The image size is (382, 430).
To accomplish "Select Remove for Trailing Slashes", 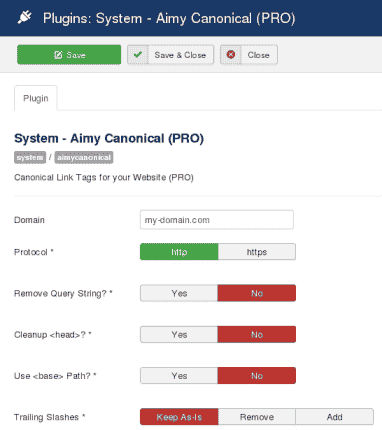I will click(x=257, y=417).
